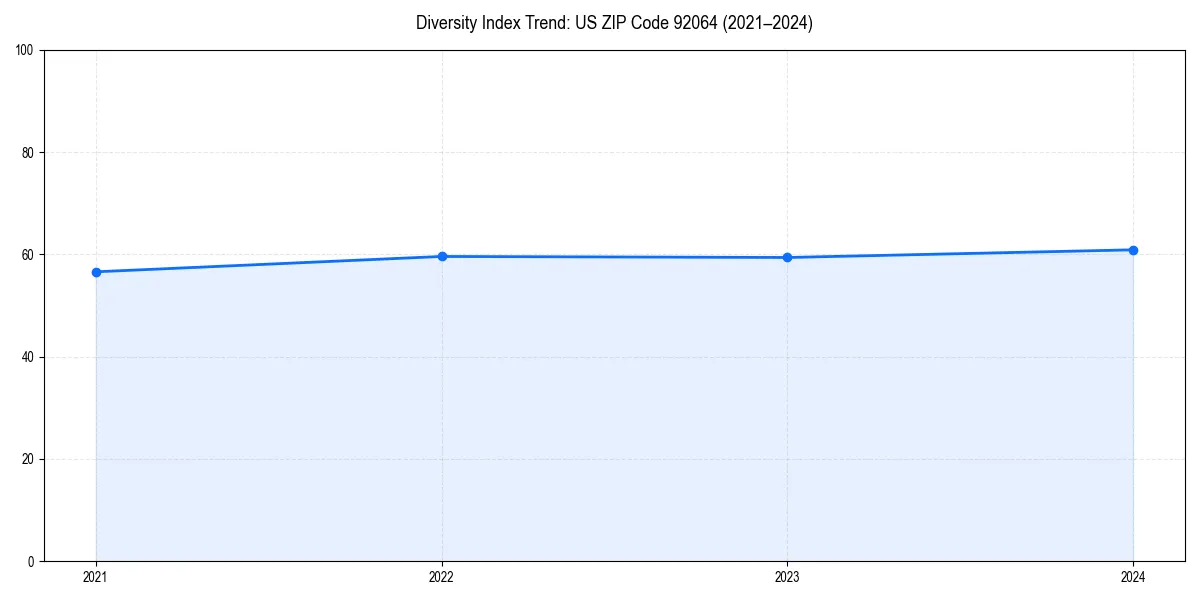Screen dimensions: 1200x600
Task: Click the trend line between 2021 and 2022
Action: (270, 263)
